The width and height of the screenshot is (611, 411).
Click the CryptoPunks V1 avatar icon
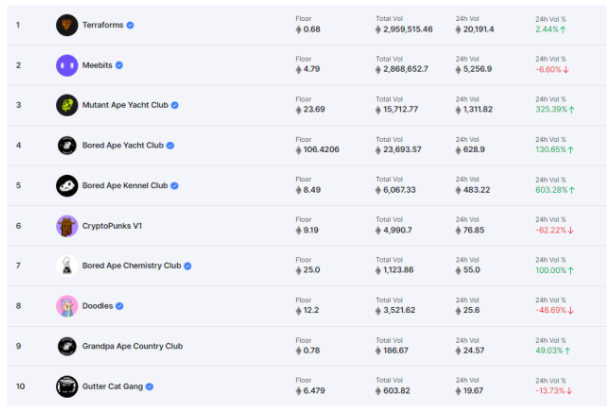67,226
